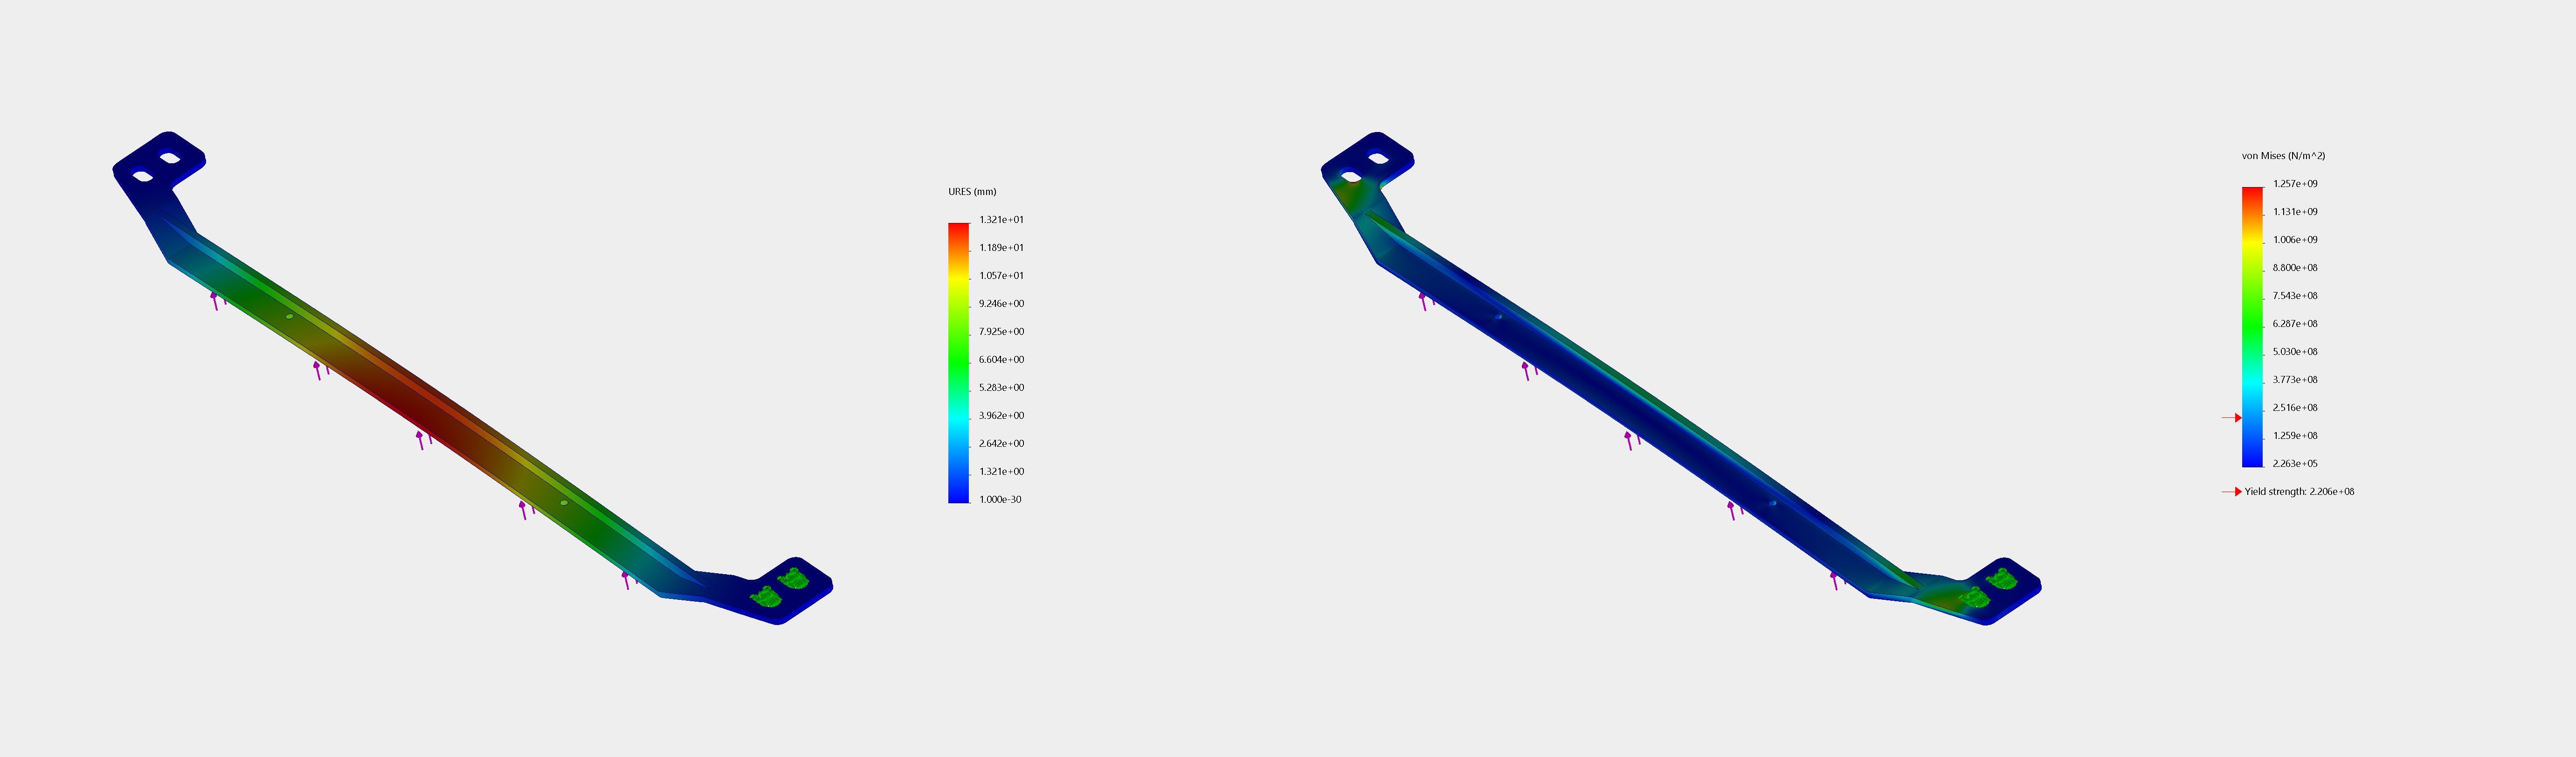The width and height of the screenshot is (2576, 757).
Task: Select the Yield strength: 2.206e+08 label
Action: 2299,492
